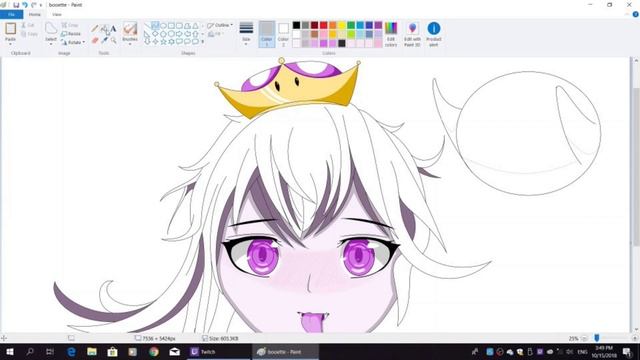The width and height of the screenshot is (640, 360).
Task: Pick the yellow color swatch
Action: click(x=342, y=25)
